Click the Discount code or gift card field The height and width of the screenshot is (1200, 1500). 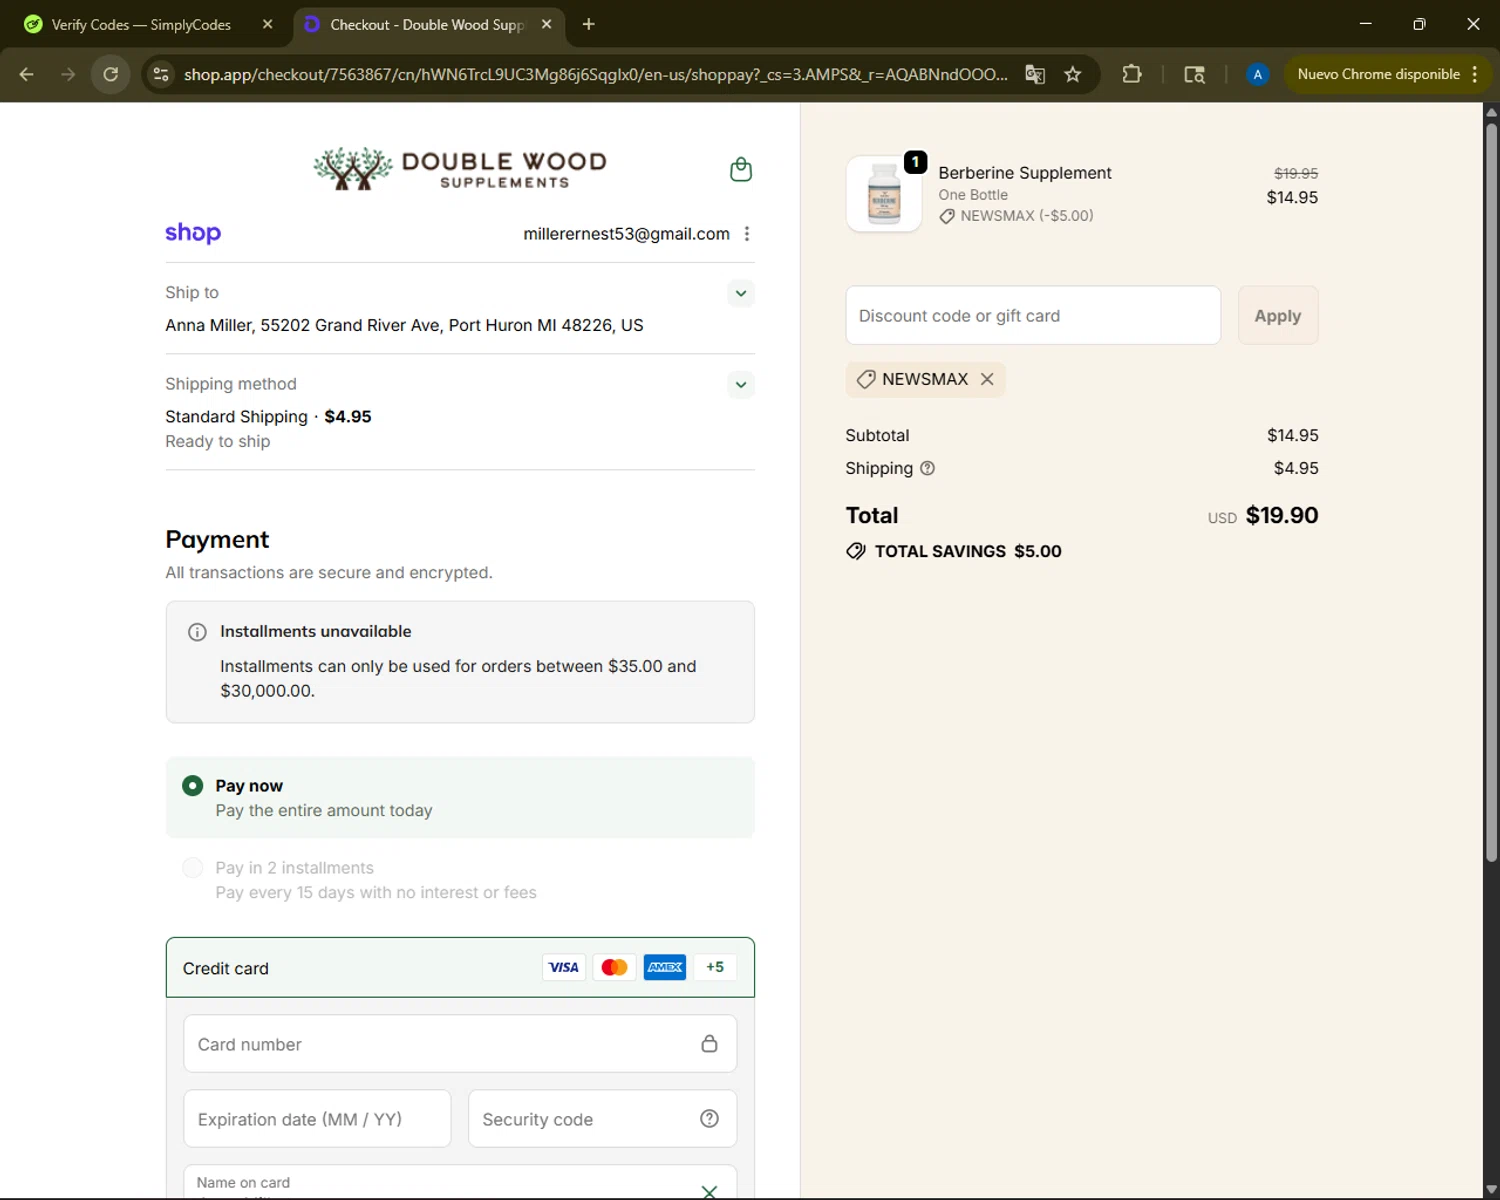pyautogui.click(x=1032, y=316)
